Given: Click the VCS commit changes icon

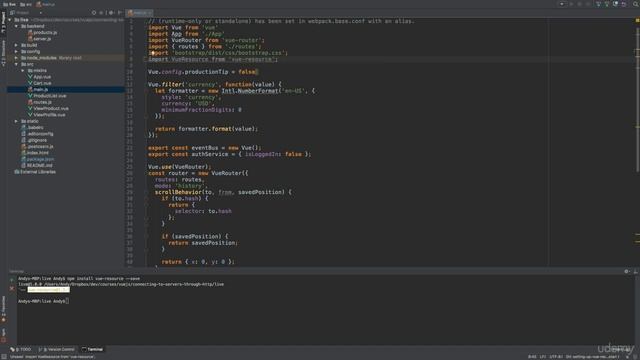Looking at the screenshot, I should (x=607, y=4).
